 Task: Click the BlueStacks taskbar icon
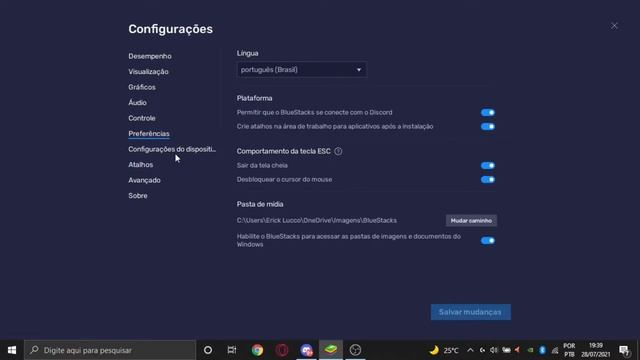tap(331, 350)
